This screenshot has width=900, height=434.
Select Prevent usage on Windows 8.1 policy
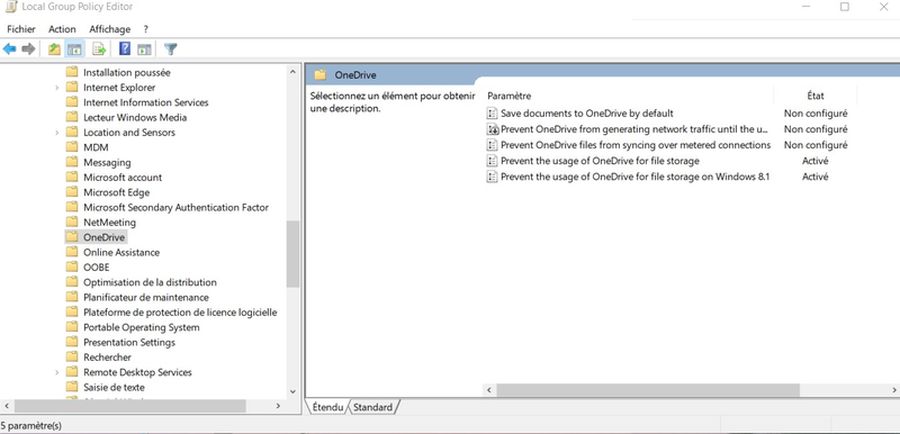click(635, 177)
